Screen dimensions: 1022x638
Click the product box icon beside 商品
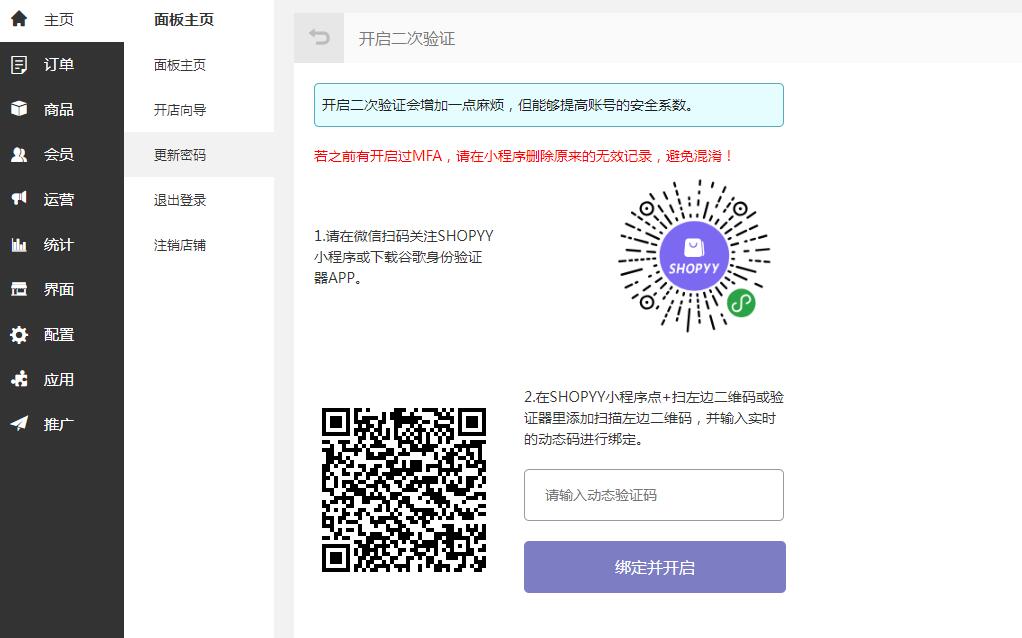pyautogui.click(x=19, y=109)
